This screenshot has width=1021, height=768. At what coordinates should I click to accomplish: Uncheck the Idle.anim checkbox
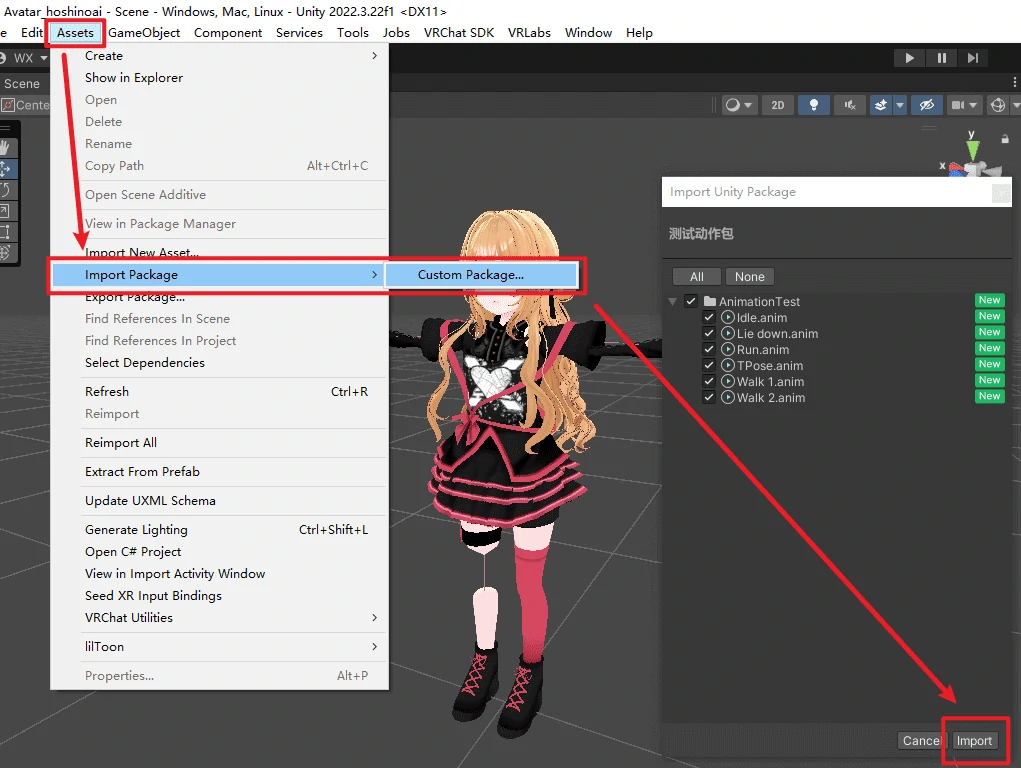coord(709,318)
